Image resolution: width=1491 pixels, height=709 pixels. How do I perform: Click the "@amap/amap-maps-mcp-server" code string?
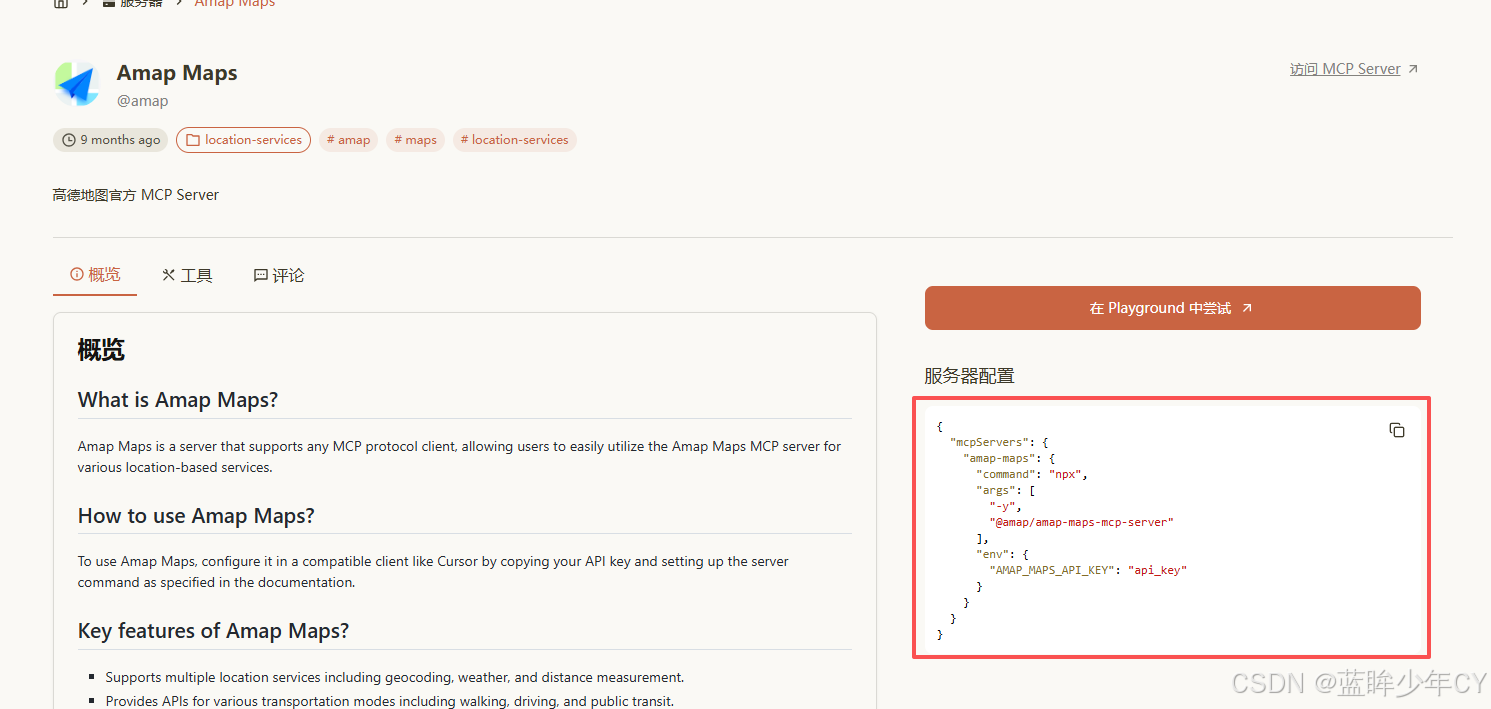(1081, 522)
